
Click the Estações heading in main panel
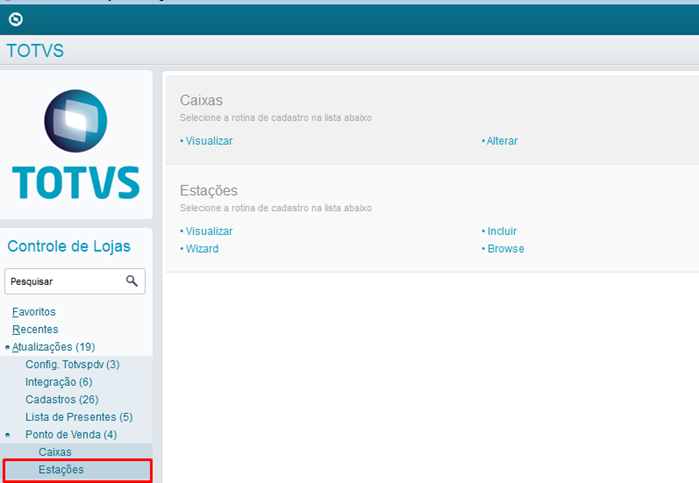point(209,190)
